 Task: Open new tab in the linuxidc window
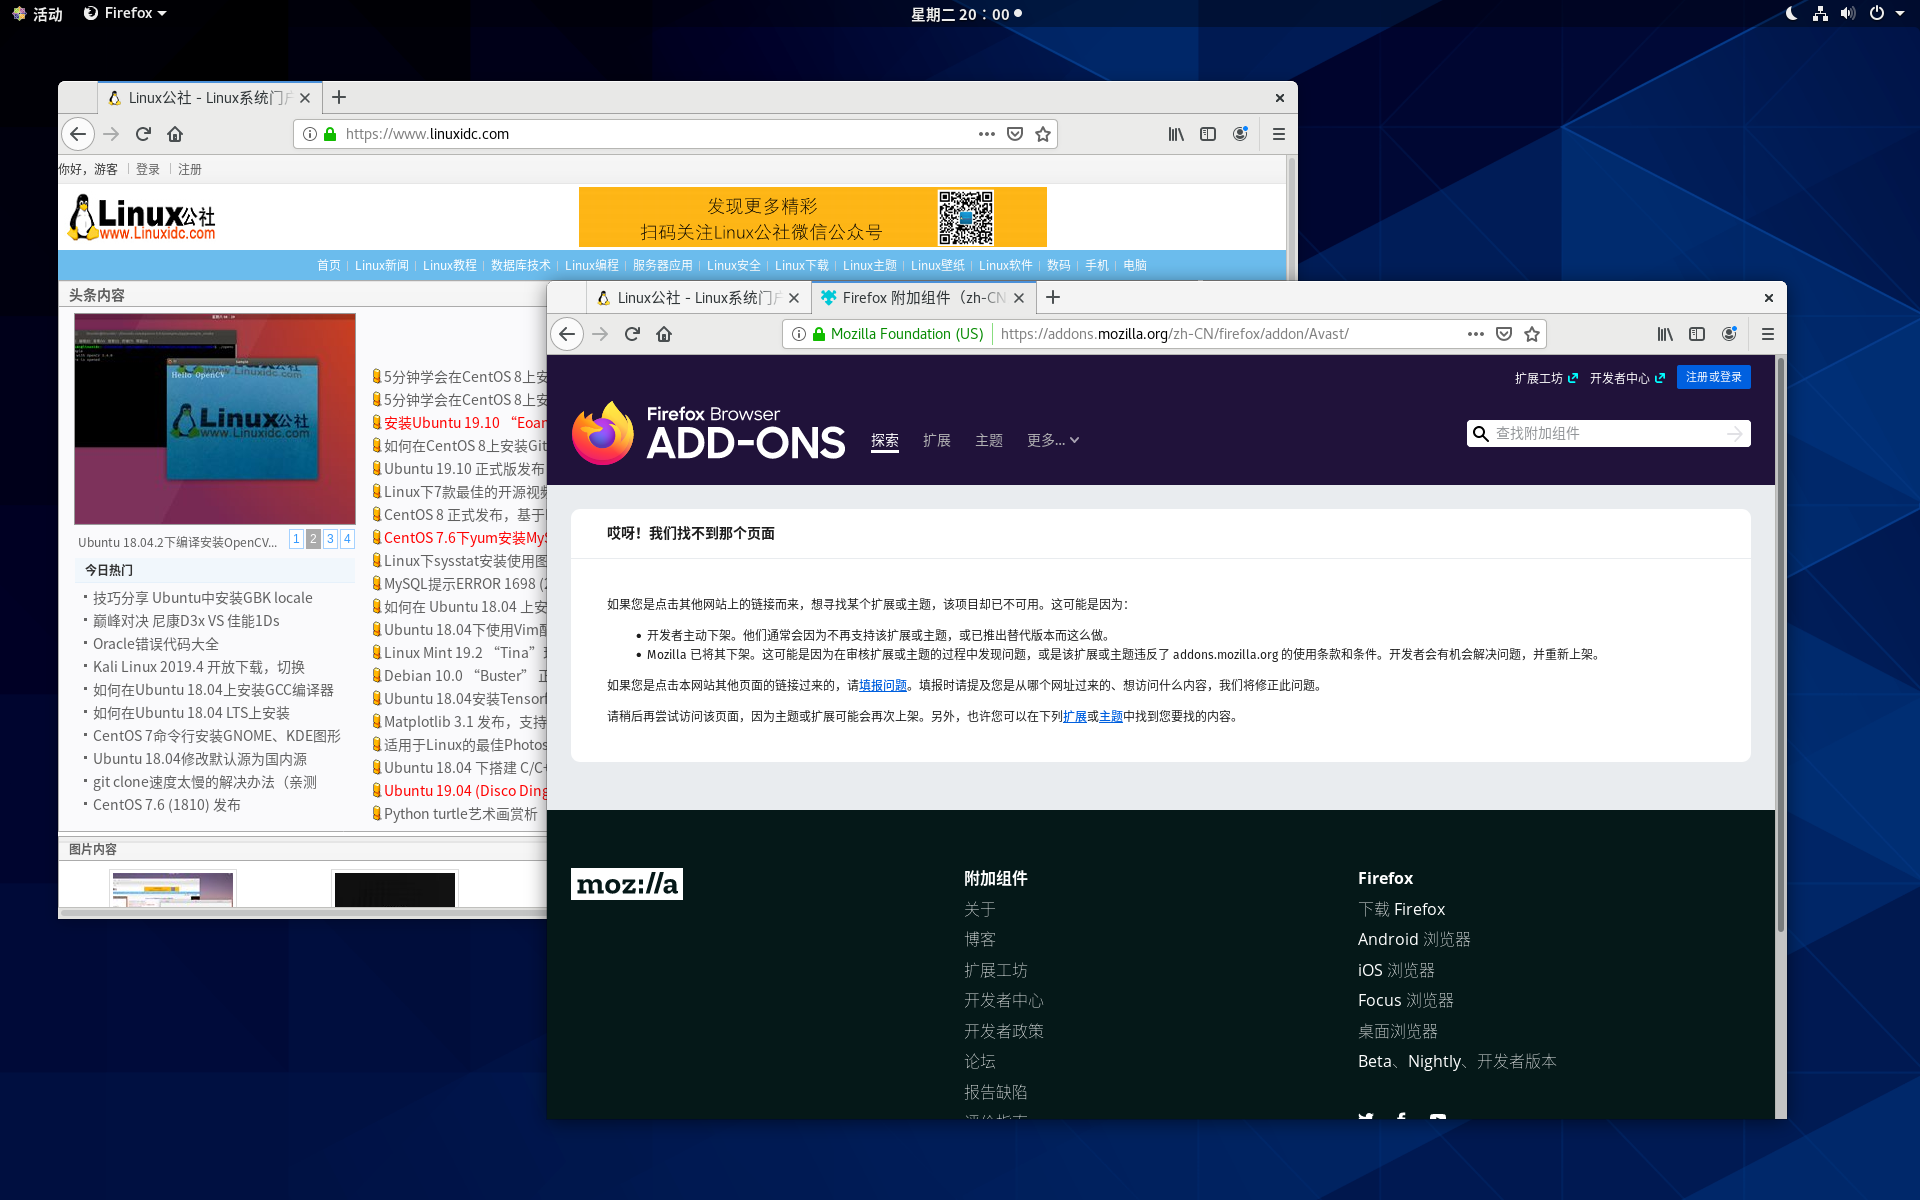click(x=339, y=97)
